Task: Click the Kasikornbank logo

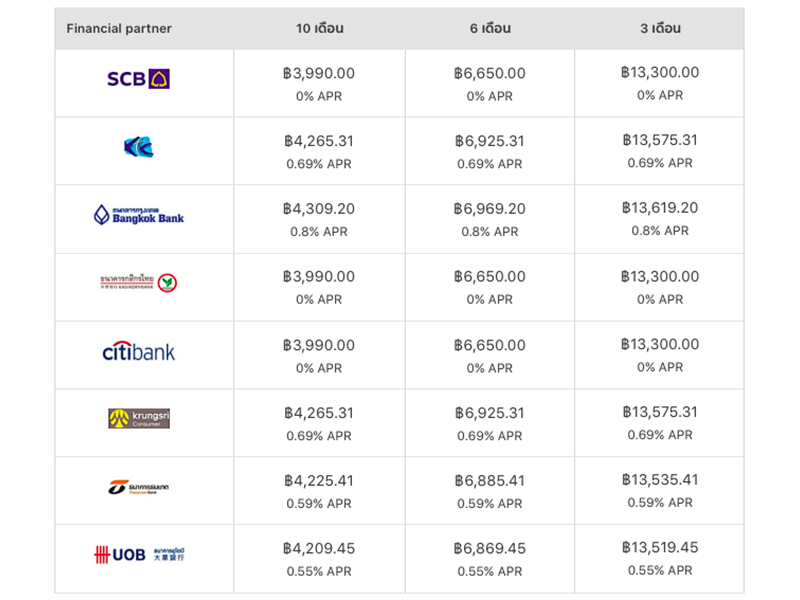Action: 138,283
